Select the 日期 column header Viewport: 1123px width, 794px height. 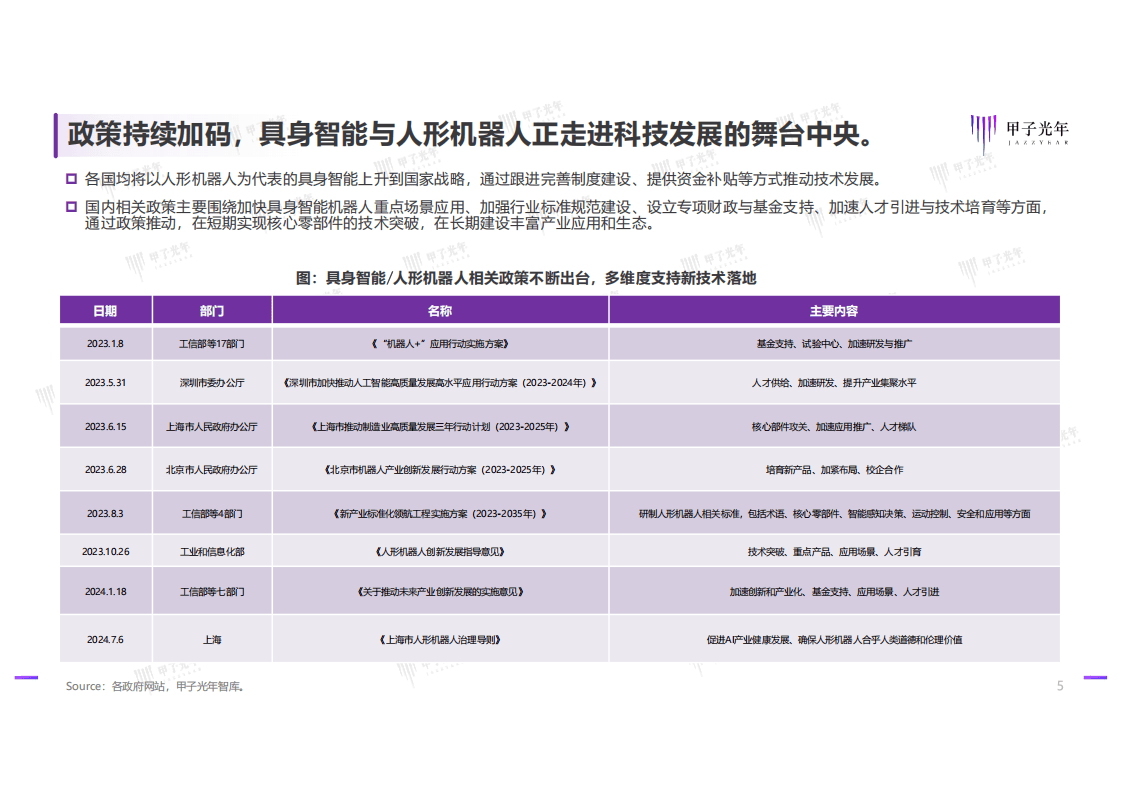click(106, 310)
